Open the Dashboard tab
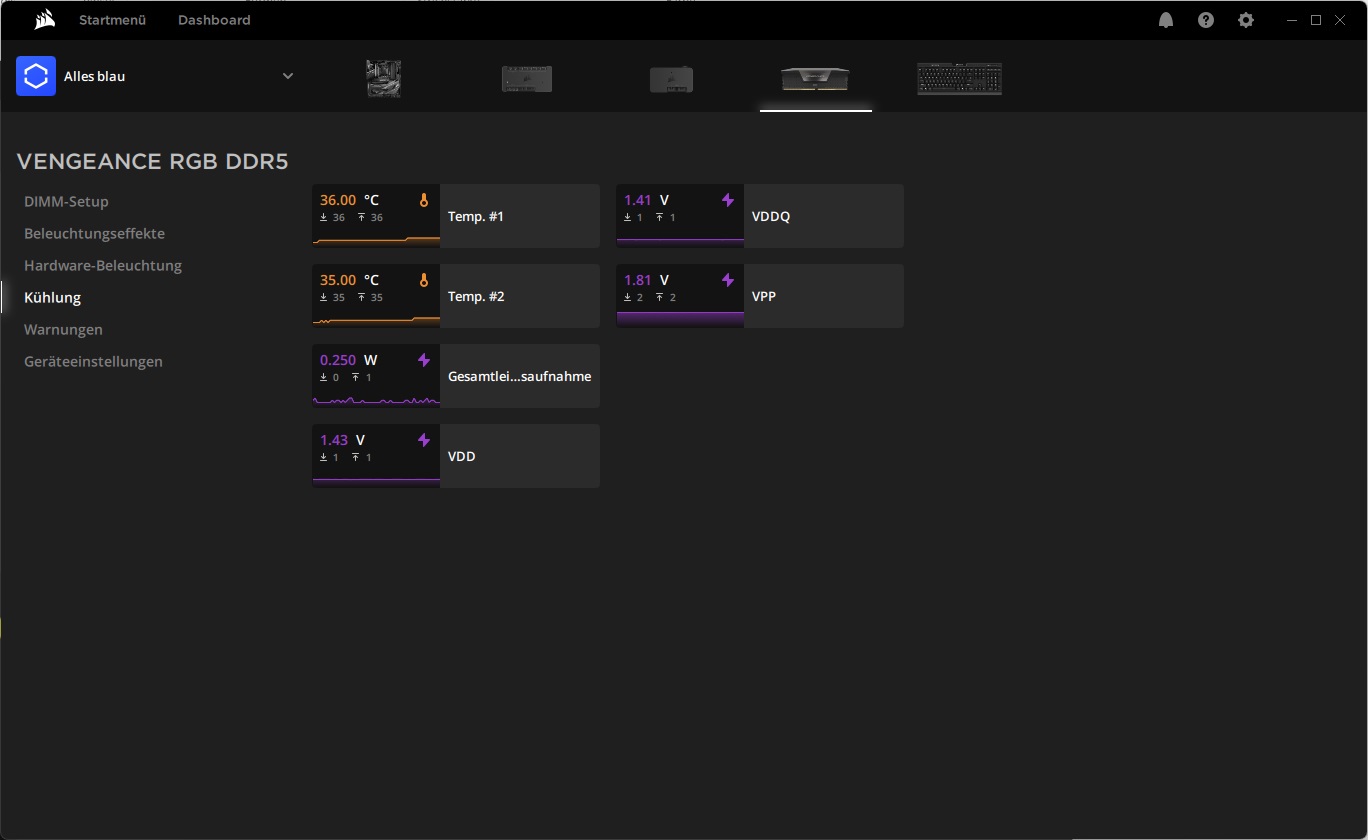Image resolution: width=1368 pixels, height=840 pixels. click(x=214, y=20)
